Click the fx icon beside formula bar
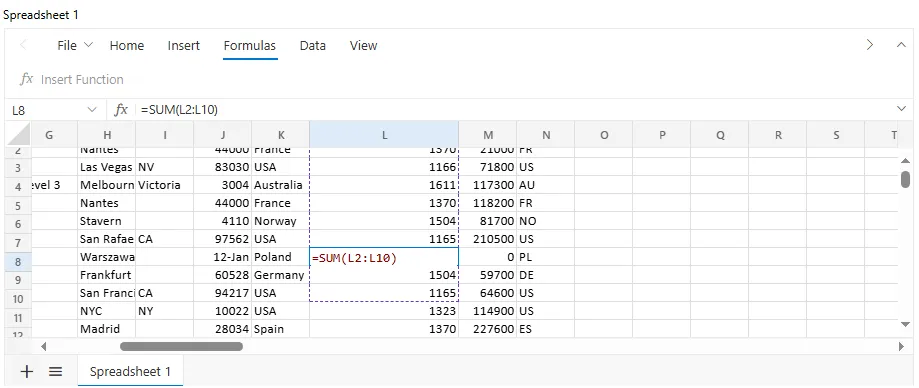This screenshot has width=919, height=388. [x=121, y=110]
